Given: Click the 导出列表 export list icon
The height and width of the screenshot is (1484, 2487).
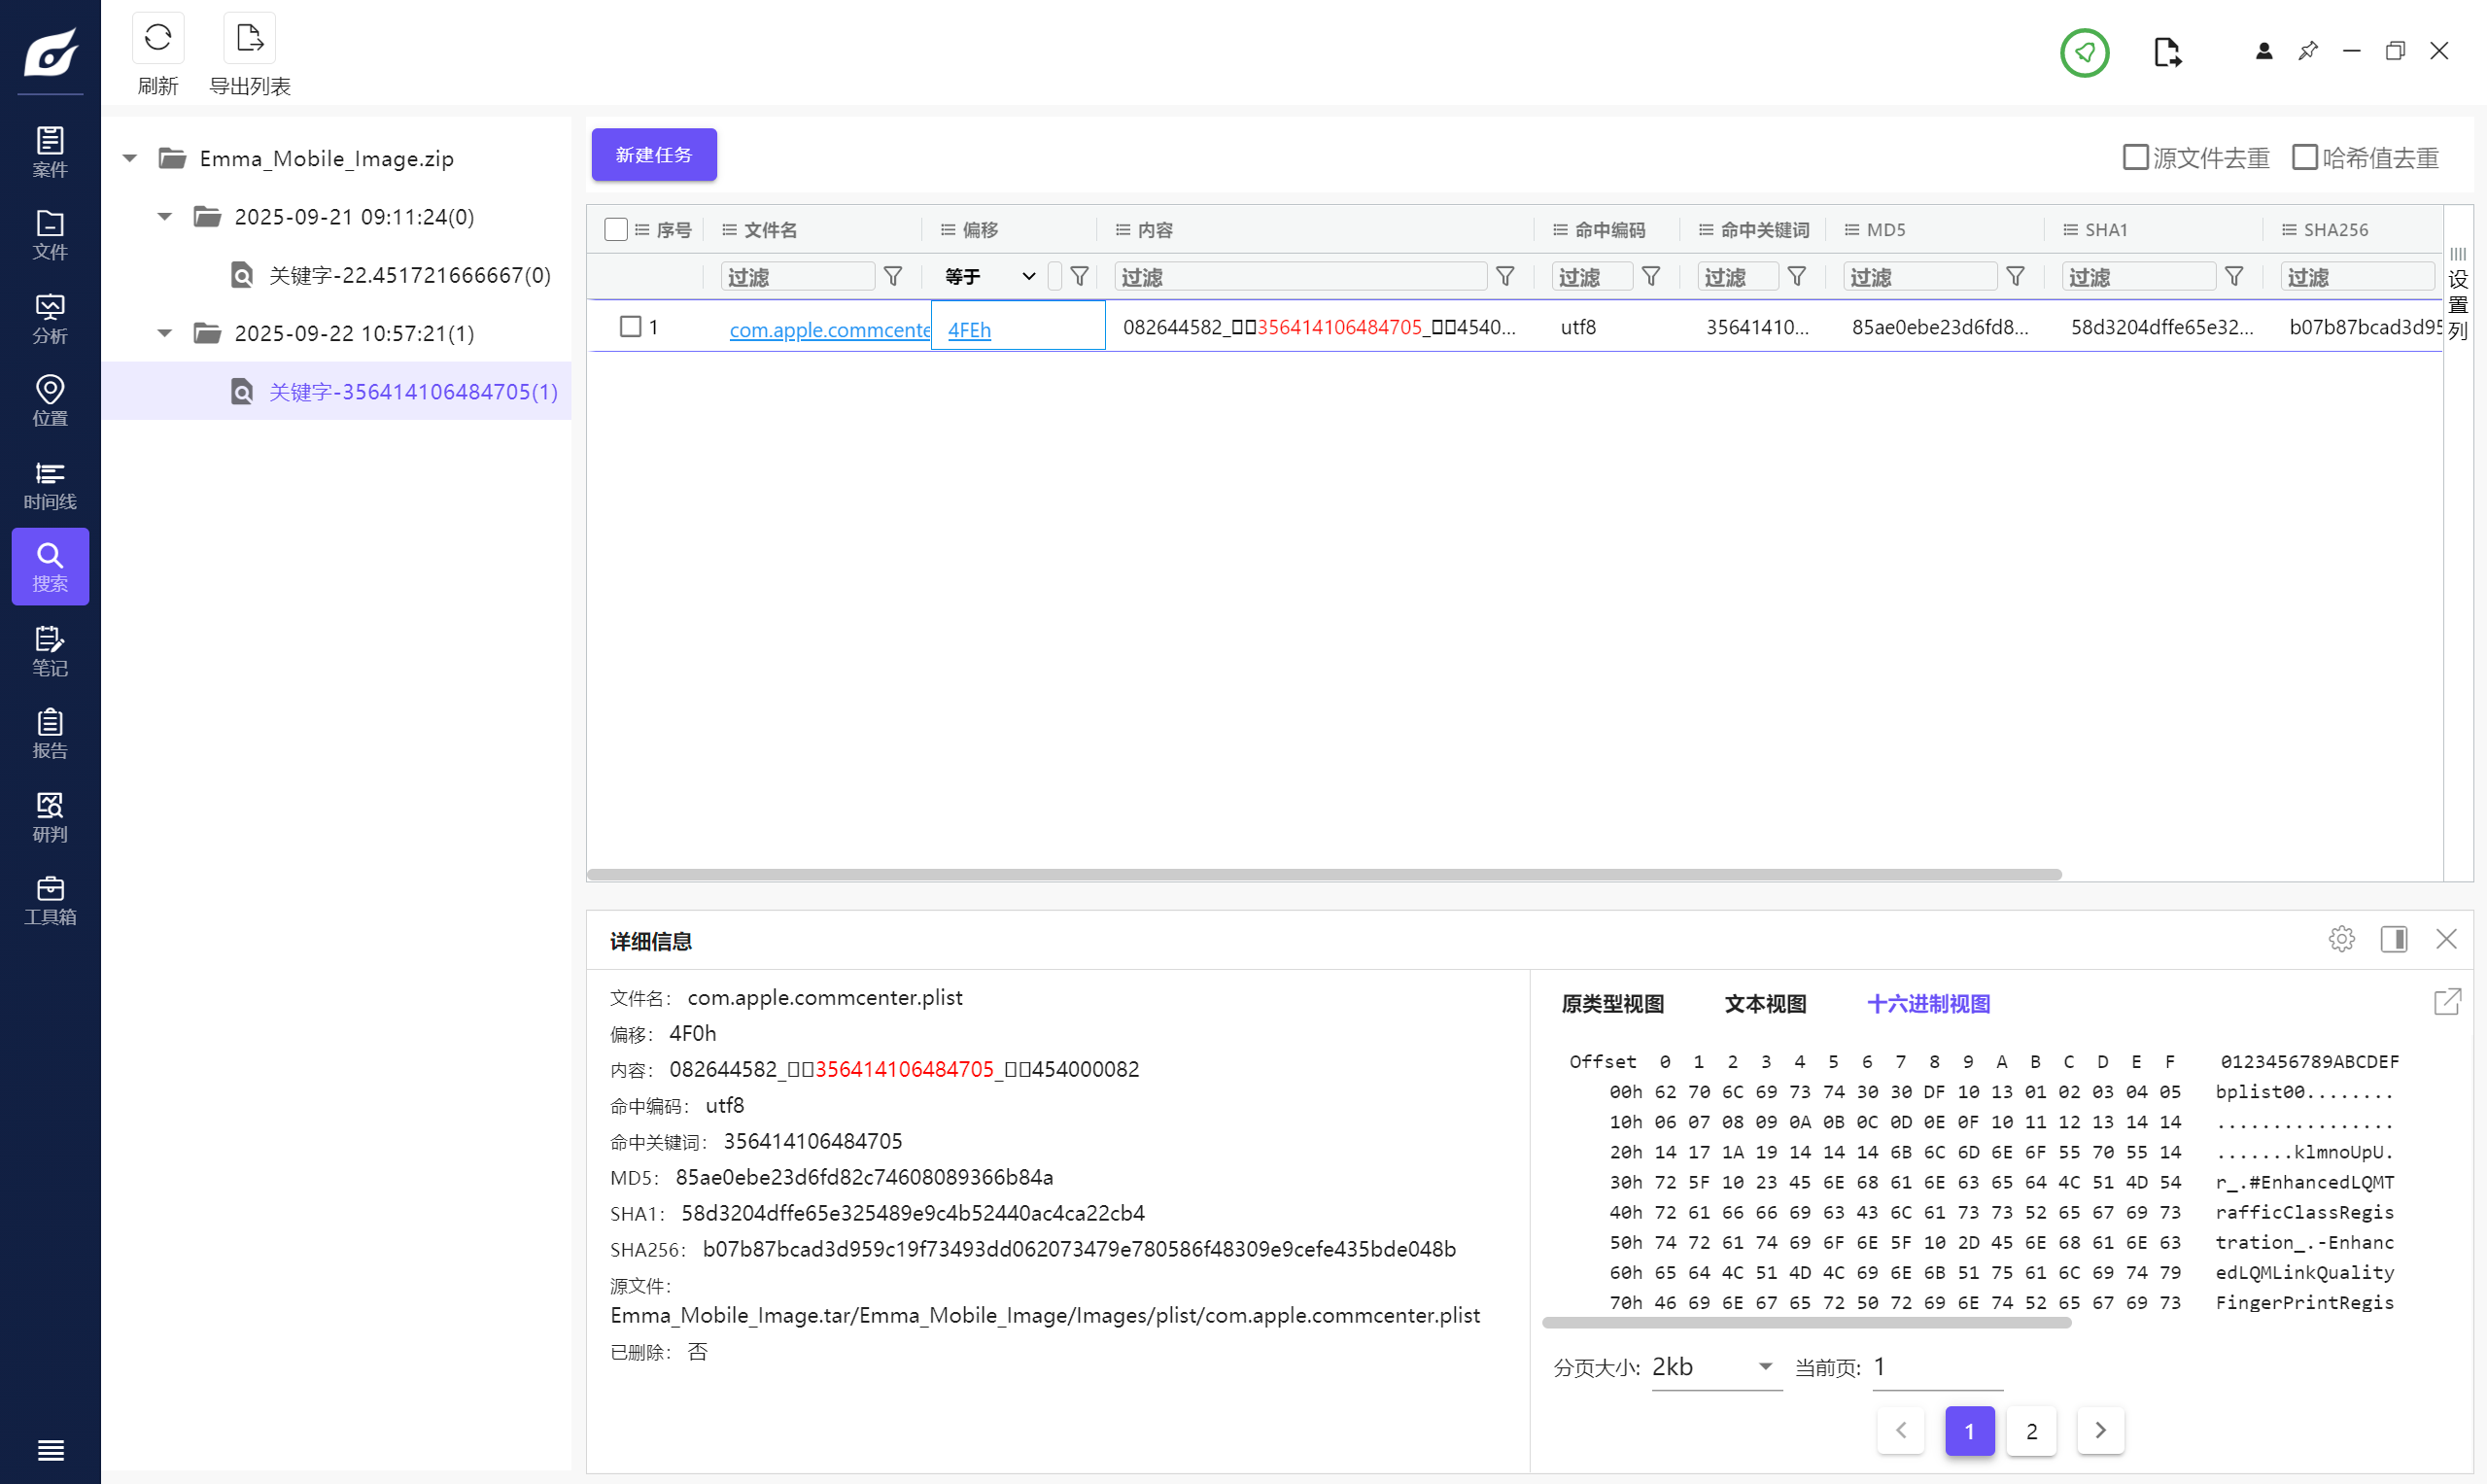Looking at the screenshot, I should coord(249,38).
